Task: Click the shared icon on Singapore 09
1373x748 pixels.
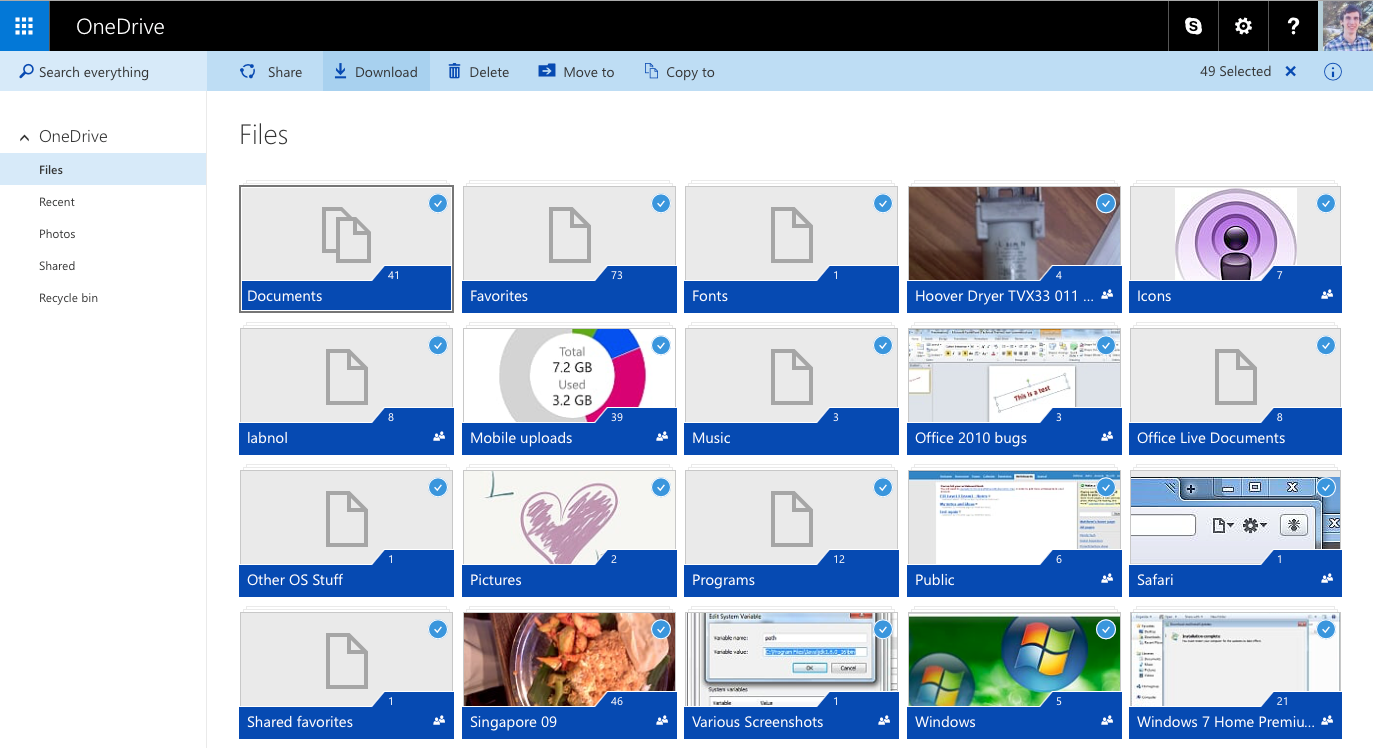Action: [x=661, y=721]
